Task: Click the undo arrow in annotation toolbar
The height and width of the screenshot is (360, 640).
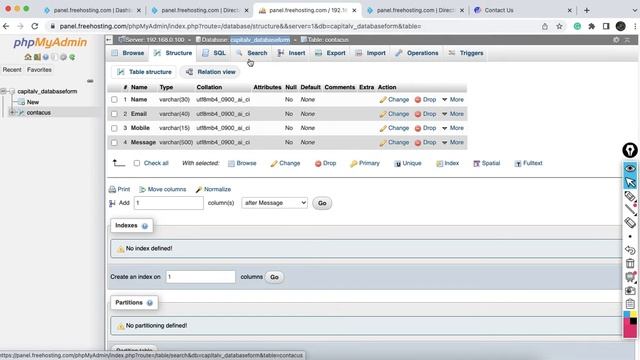Action: (630, 250)
